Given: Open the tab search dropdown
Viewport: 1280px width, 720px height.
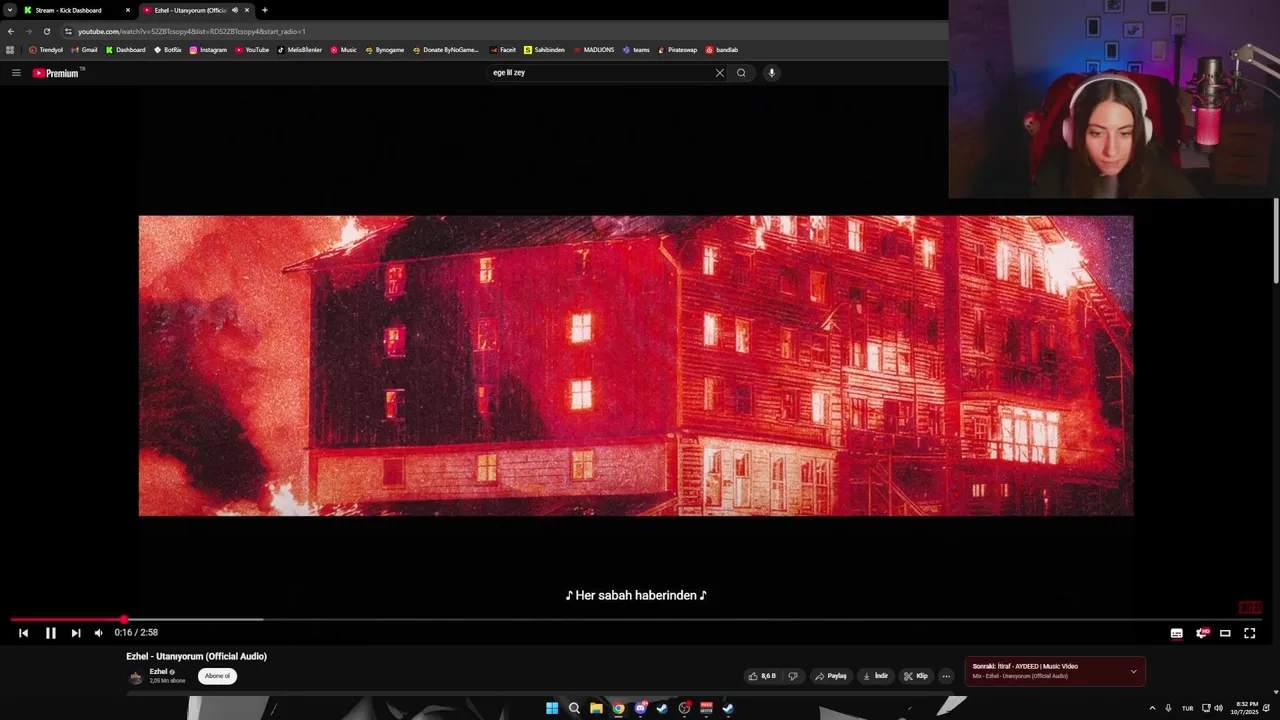Looking at the screenshot, I should 9,10.
